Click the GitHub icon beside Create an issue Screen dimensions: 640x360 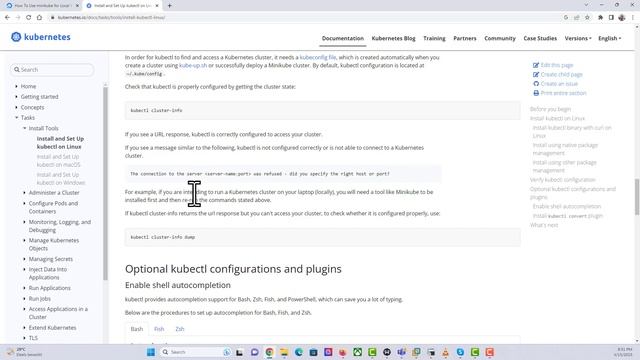pos(536,84)
